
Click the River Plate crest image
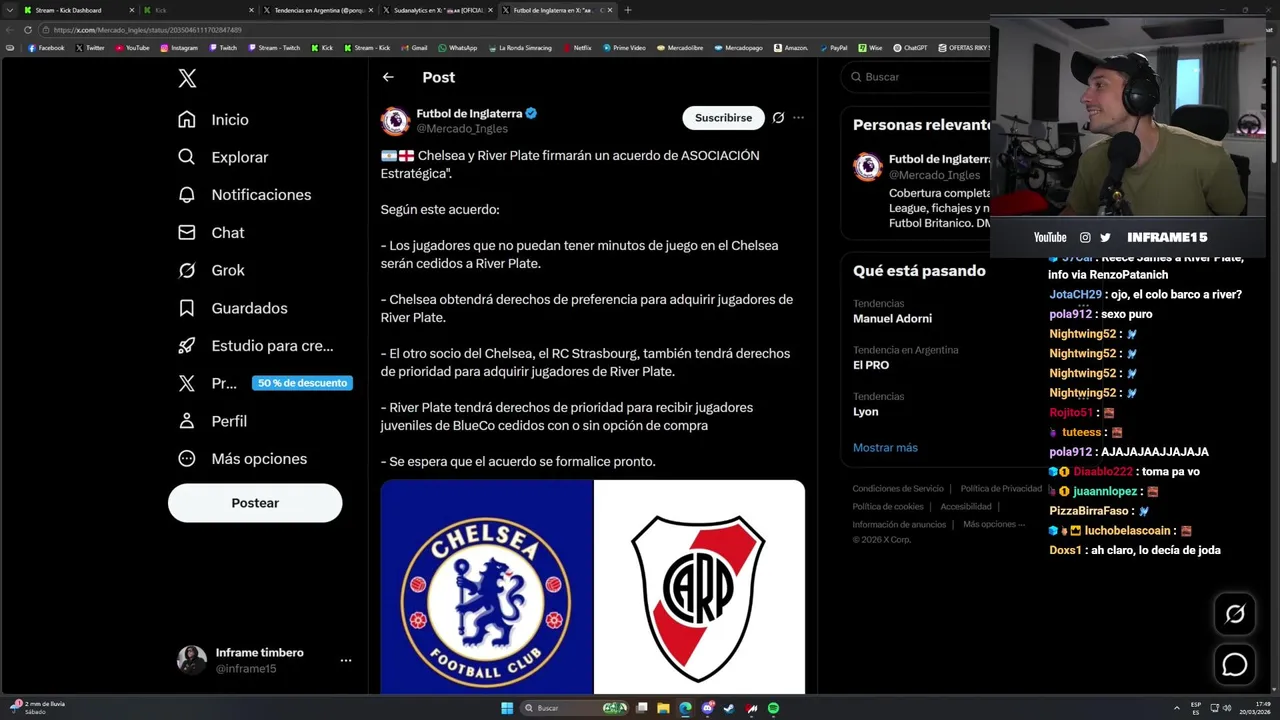tap(699, 587)
